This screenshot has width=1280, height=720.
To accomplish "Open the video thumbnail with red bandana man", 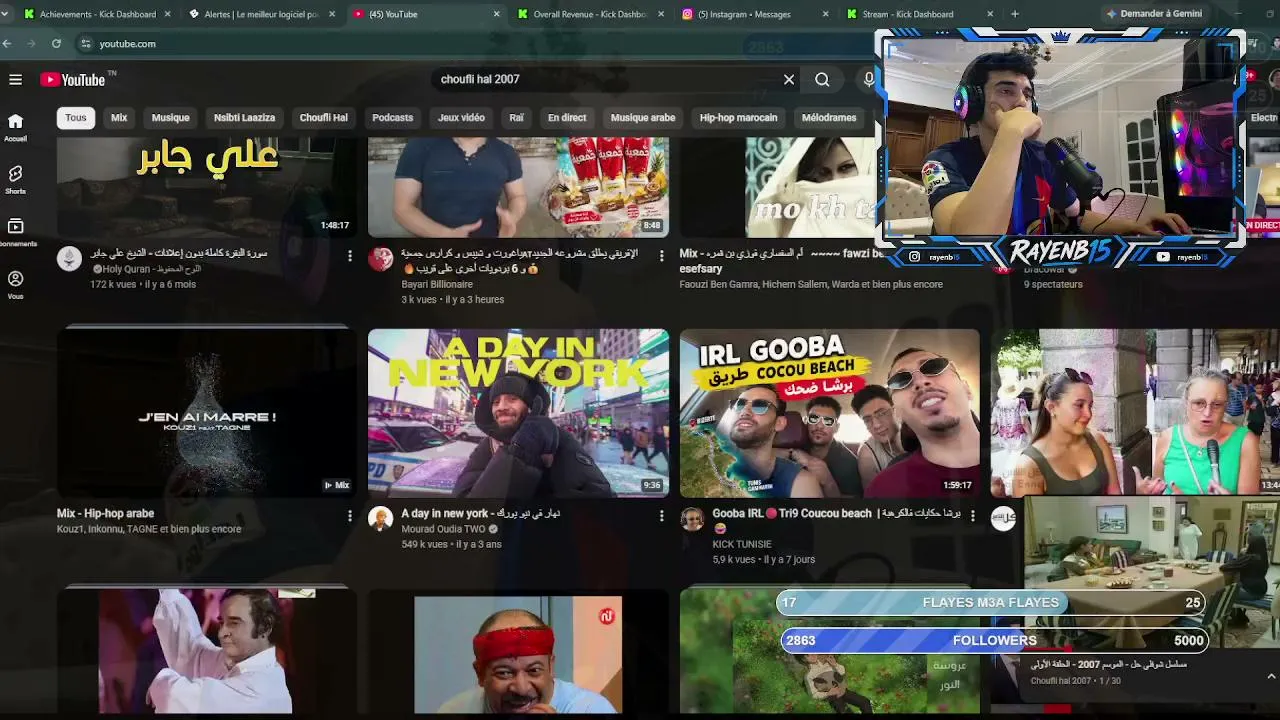I will pos(518,655).
